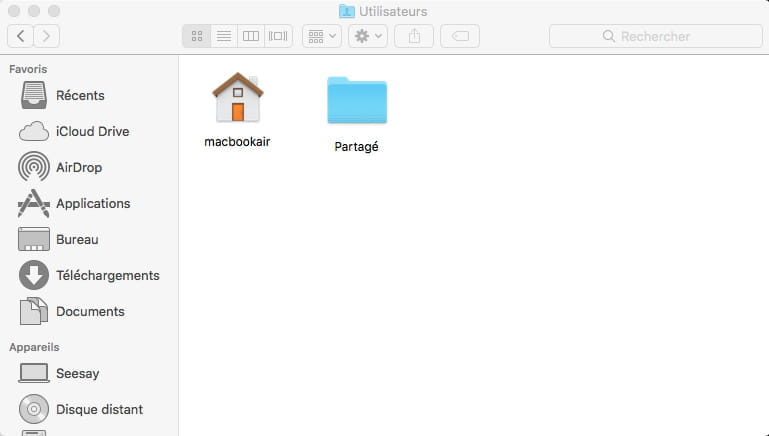Image resolution: width=769 pixels, height=436 pixels.
Task: Go back with the left chevron button
Action: point(21,36)
